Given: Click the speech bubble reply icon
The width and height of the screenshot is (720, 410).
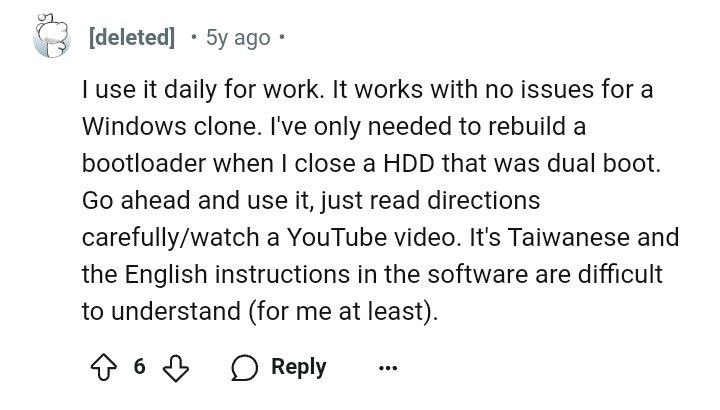Looking at the screenshot, I should pyautogui.click(x=244, y=368).
